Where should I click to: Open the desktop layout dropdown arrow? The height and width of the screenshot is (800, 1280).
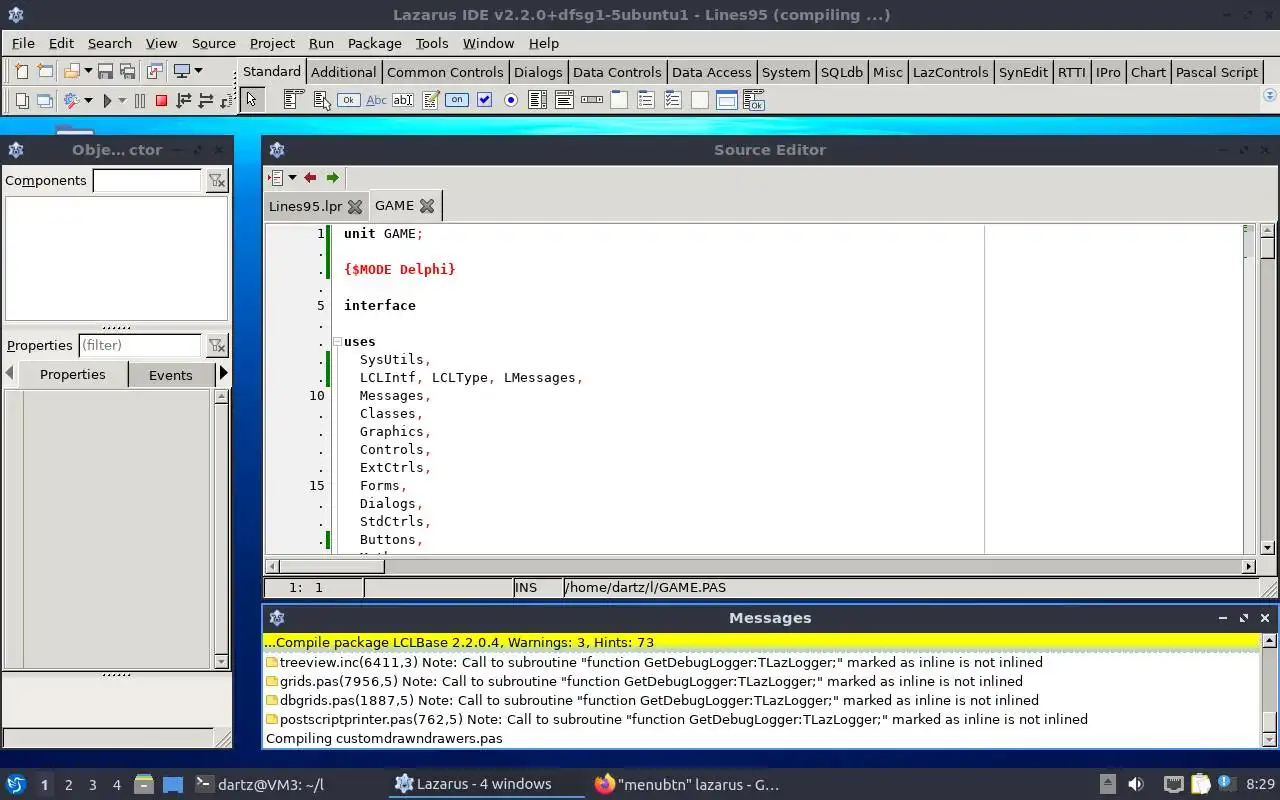coord(198,71)
